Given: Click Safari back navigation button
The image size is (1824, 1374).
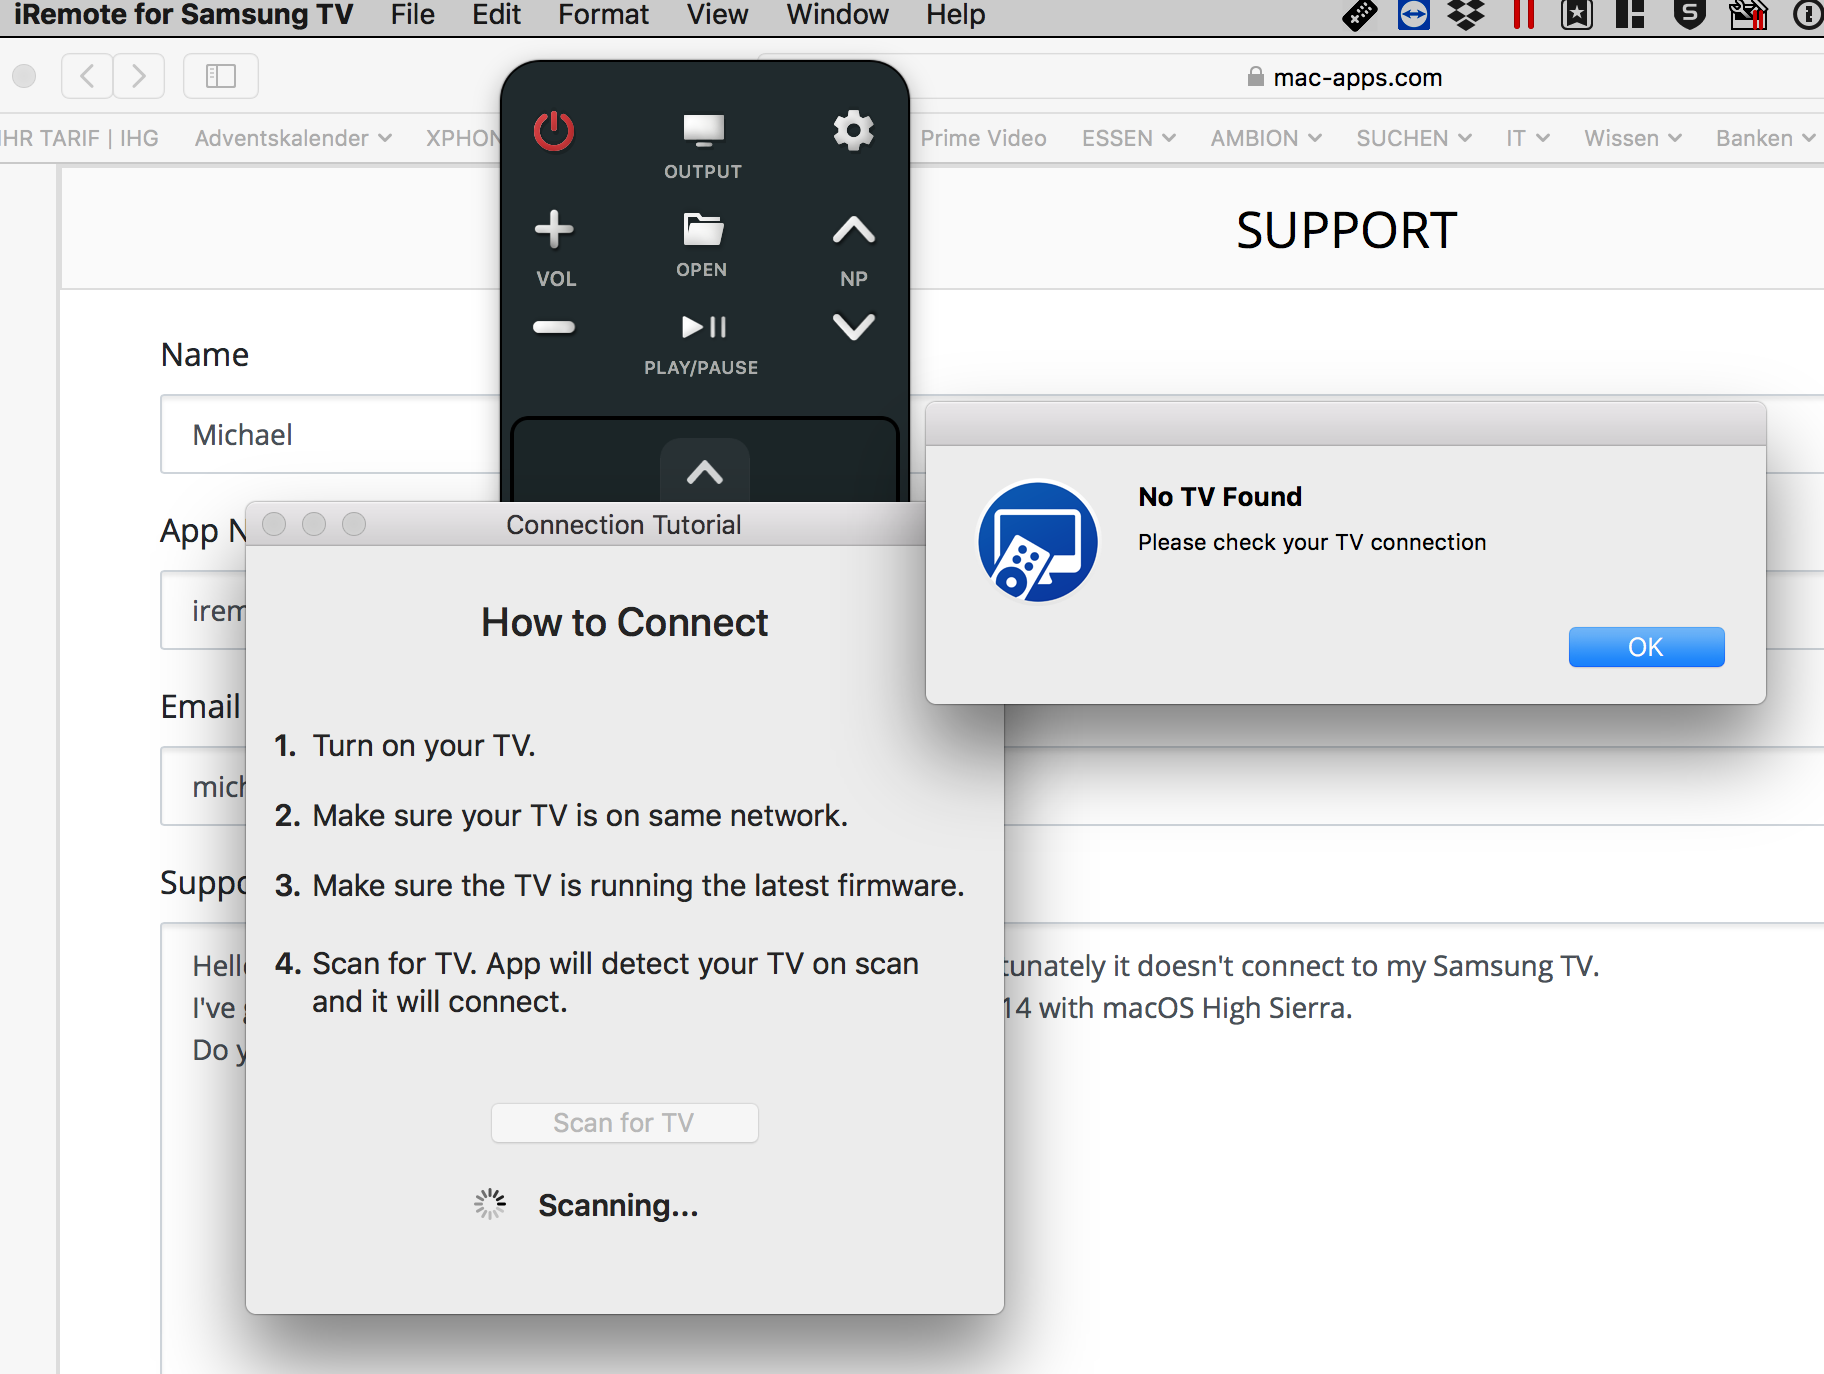Looking at the screenshot, I should 87,76.
